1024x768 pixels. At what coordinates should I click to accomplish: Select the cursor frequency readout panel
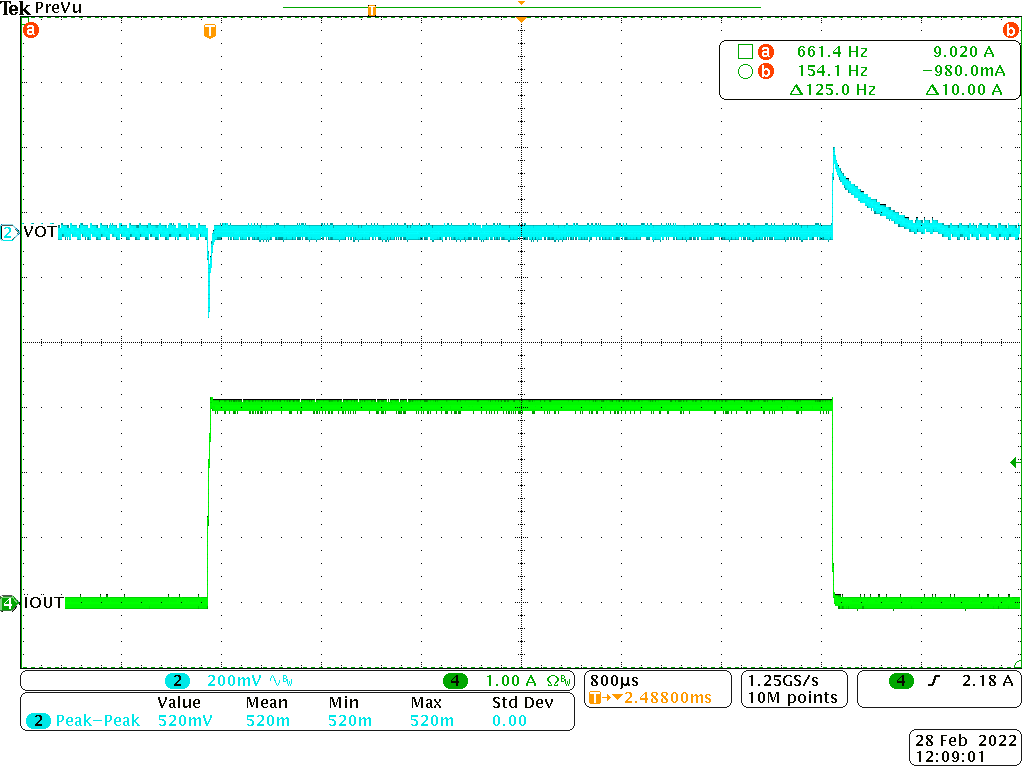(x=868, y=70)
